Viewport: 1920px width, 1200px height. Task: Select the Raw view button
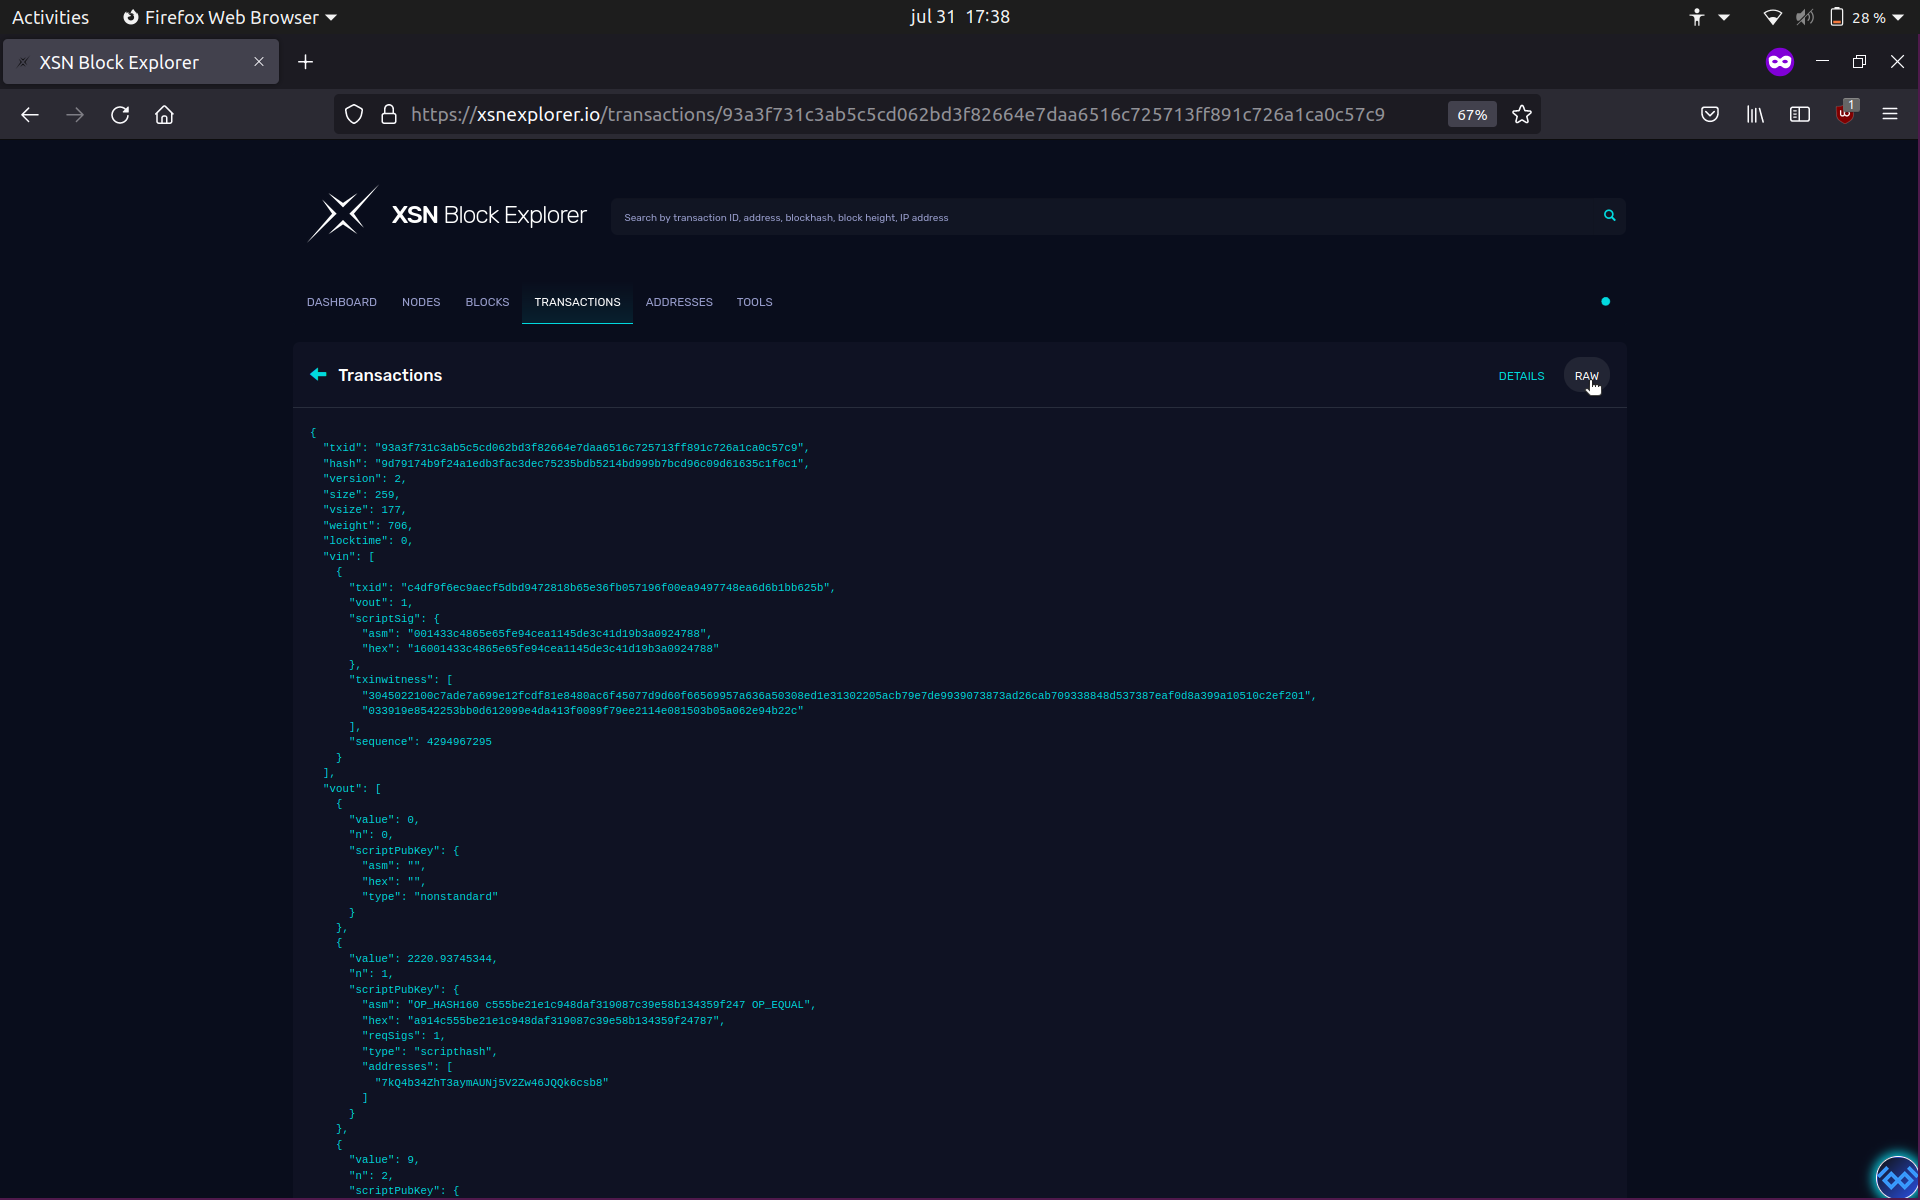coord(1587,376)
